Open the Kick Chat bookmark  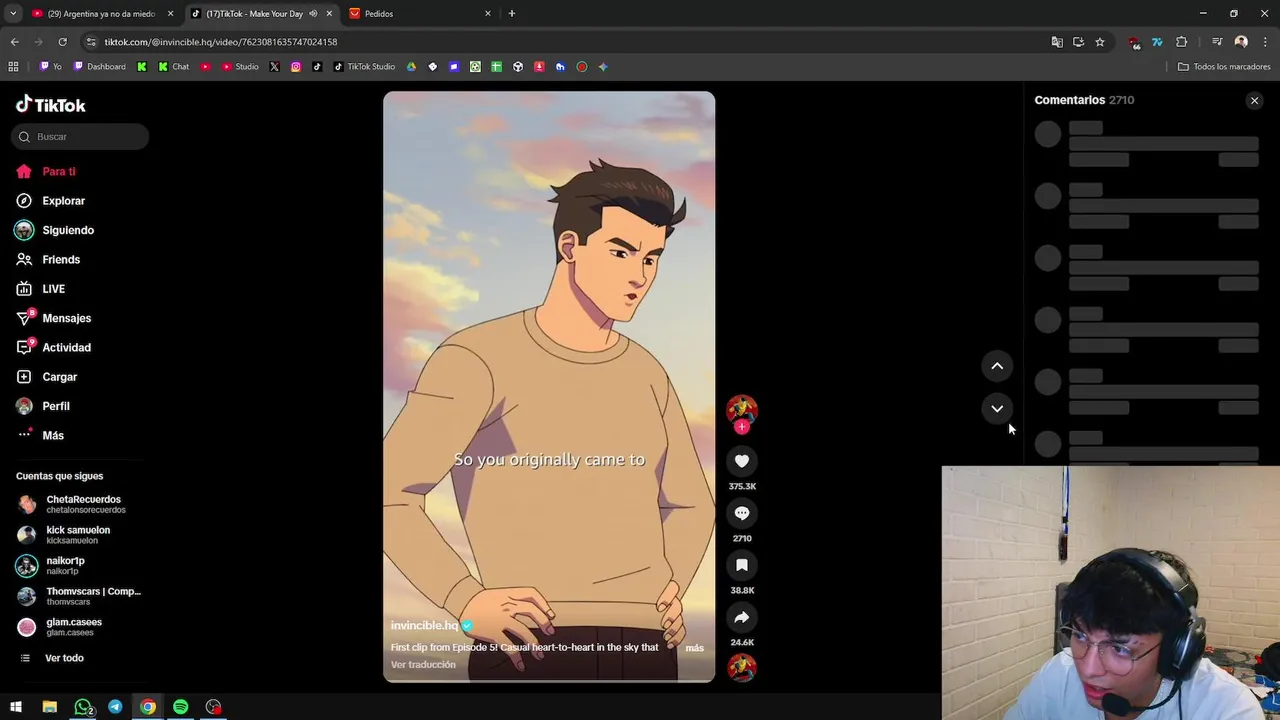[172, 67]
